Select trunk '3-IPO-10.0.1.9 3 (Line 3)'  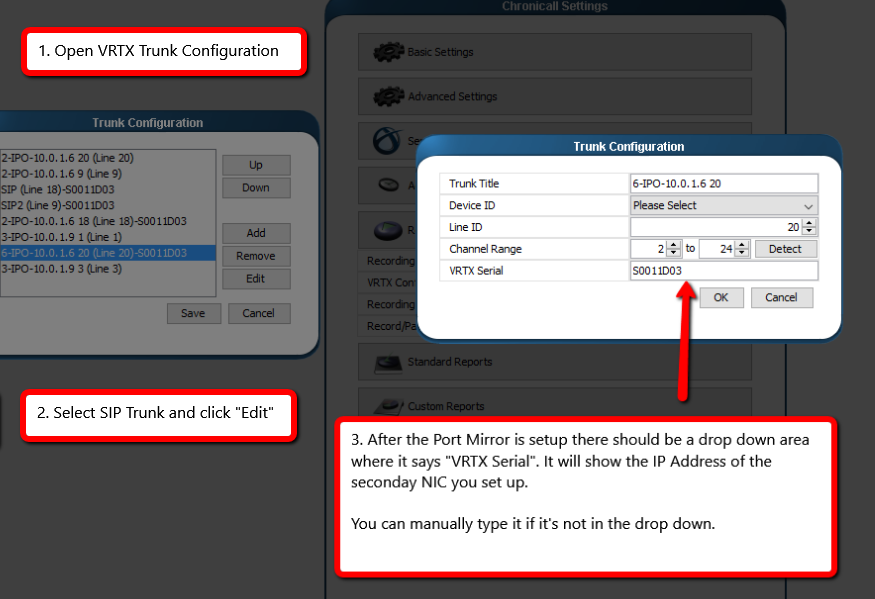tap(108, 269)
